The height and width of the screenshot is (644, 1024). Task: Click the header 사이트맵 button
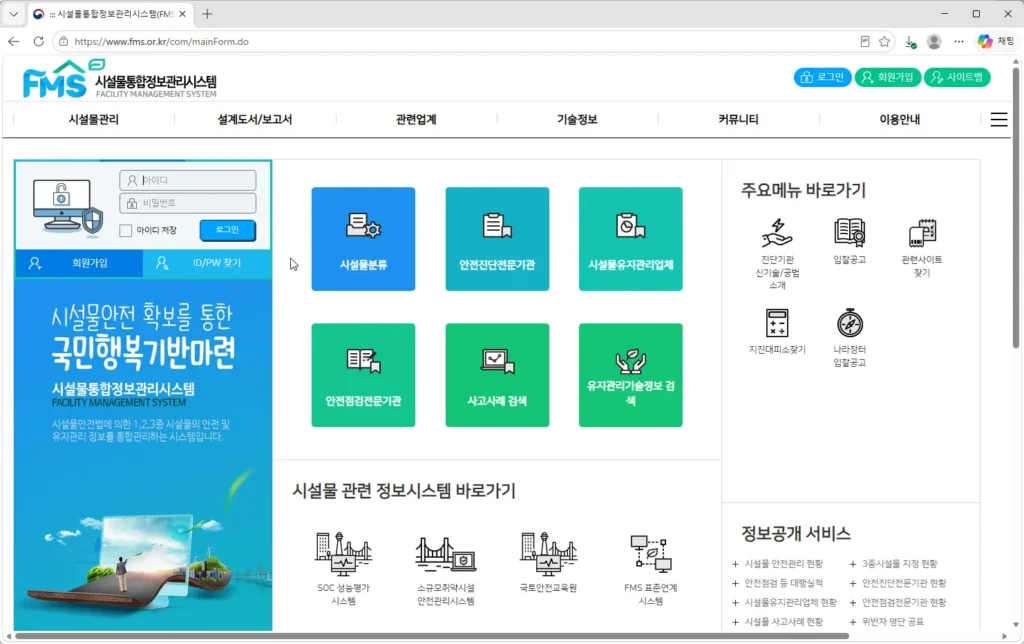click(x=957, y=77)
